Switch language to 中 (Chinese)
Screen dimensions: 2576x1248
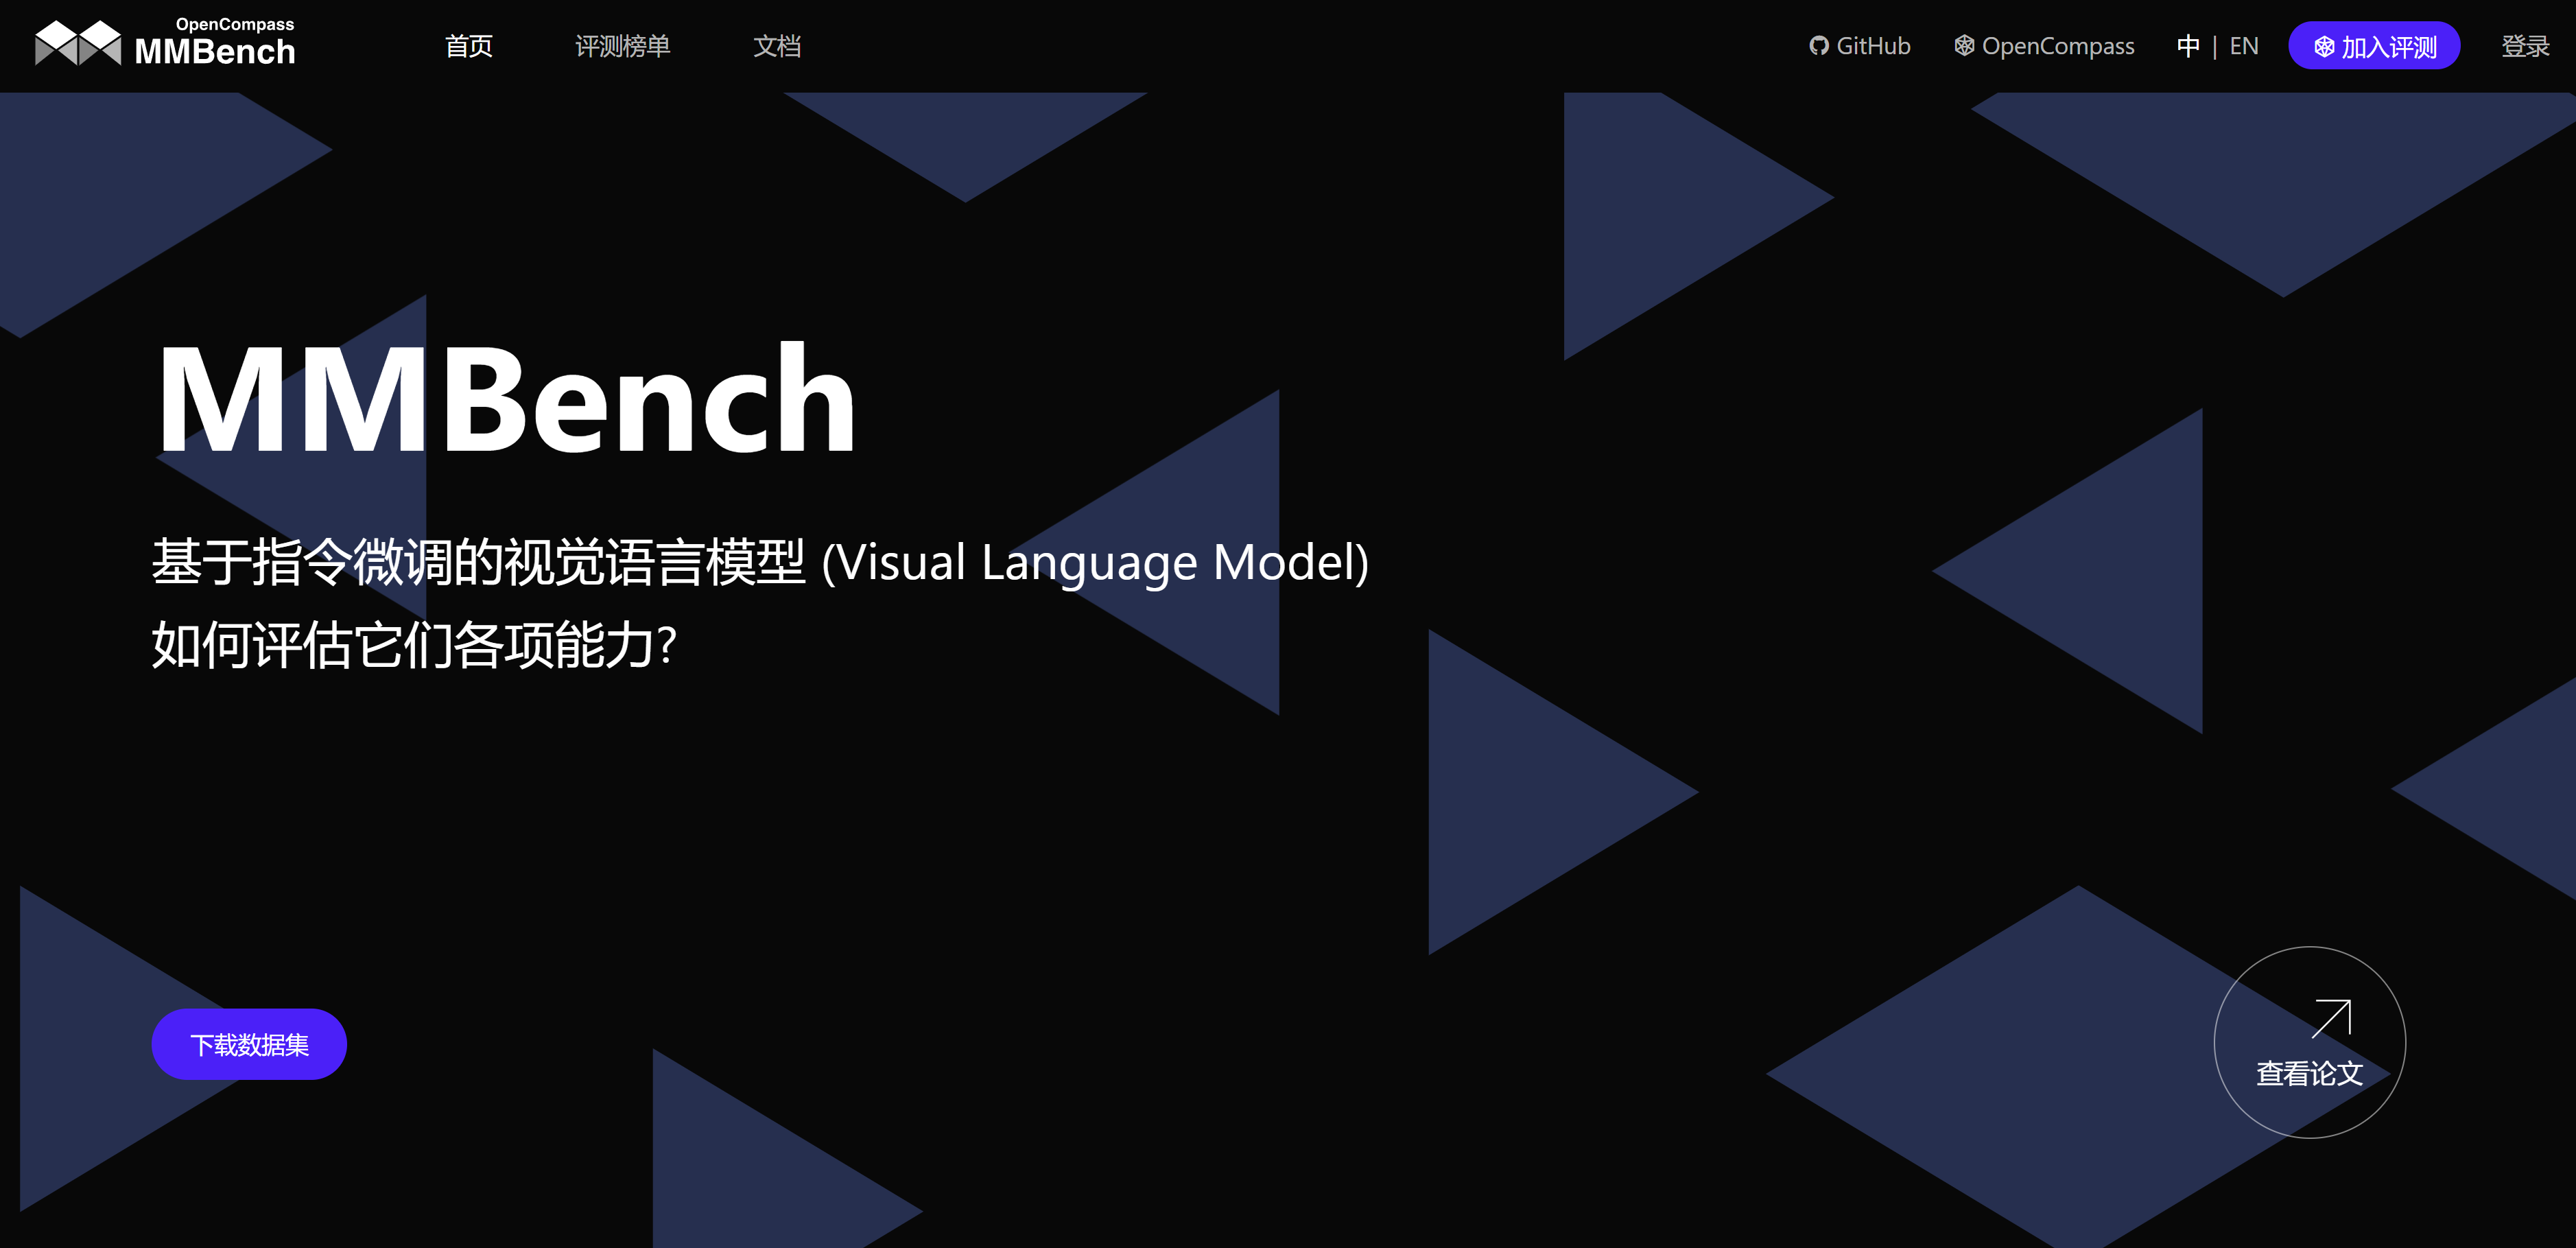coord(2188,46)
